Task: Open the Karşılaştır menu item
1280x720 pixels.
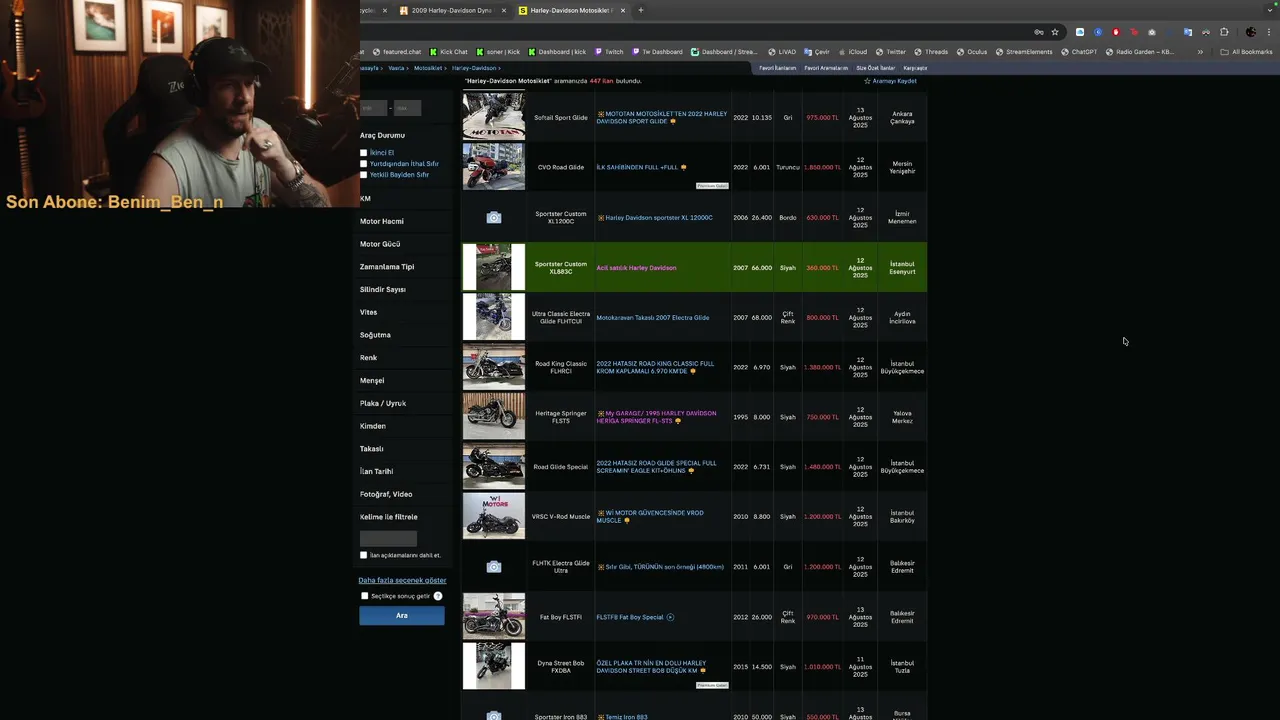Action: click(x=915, y=68)
